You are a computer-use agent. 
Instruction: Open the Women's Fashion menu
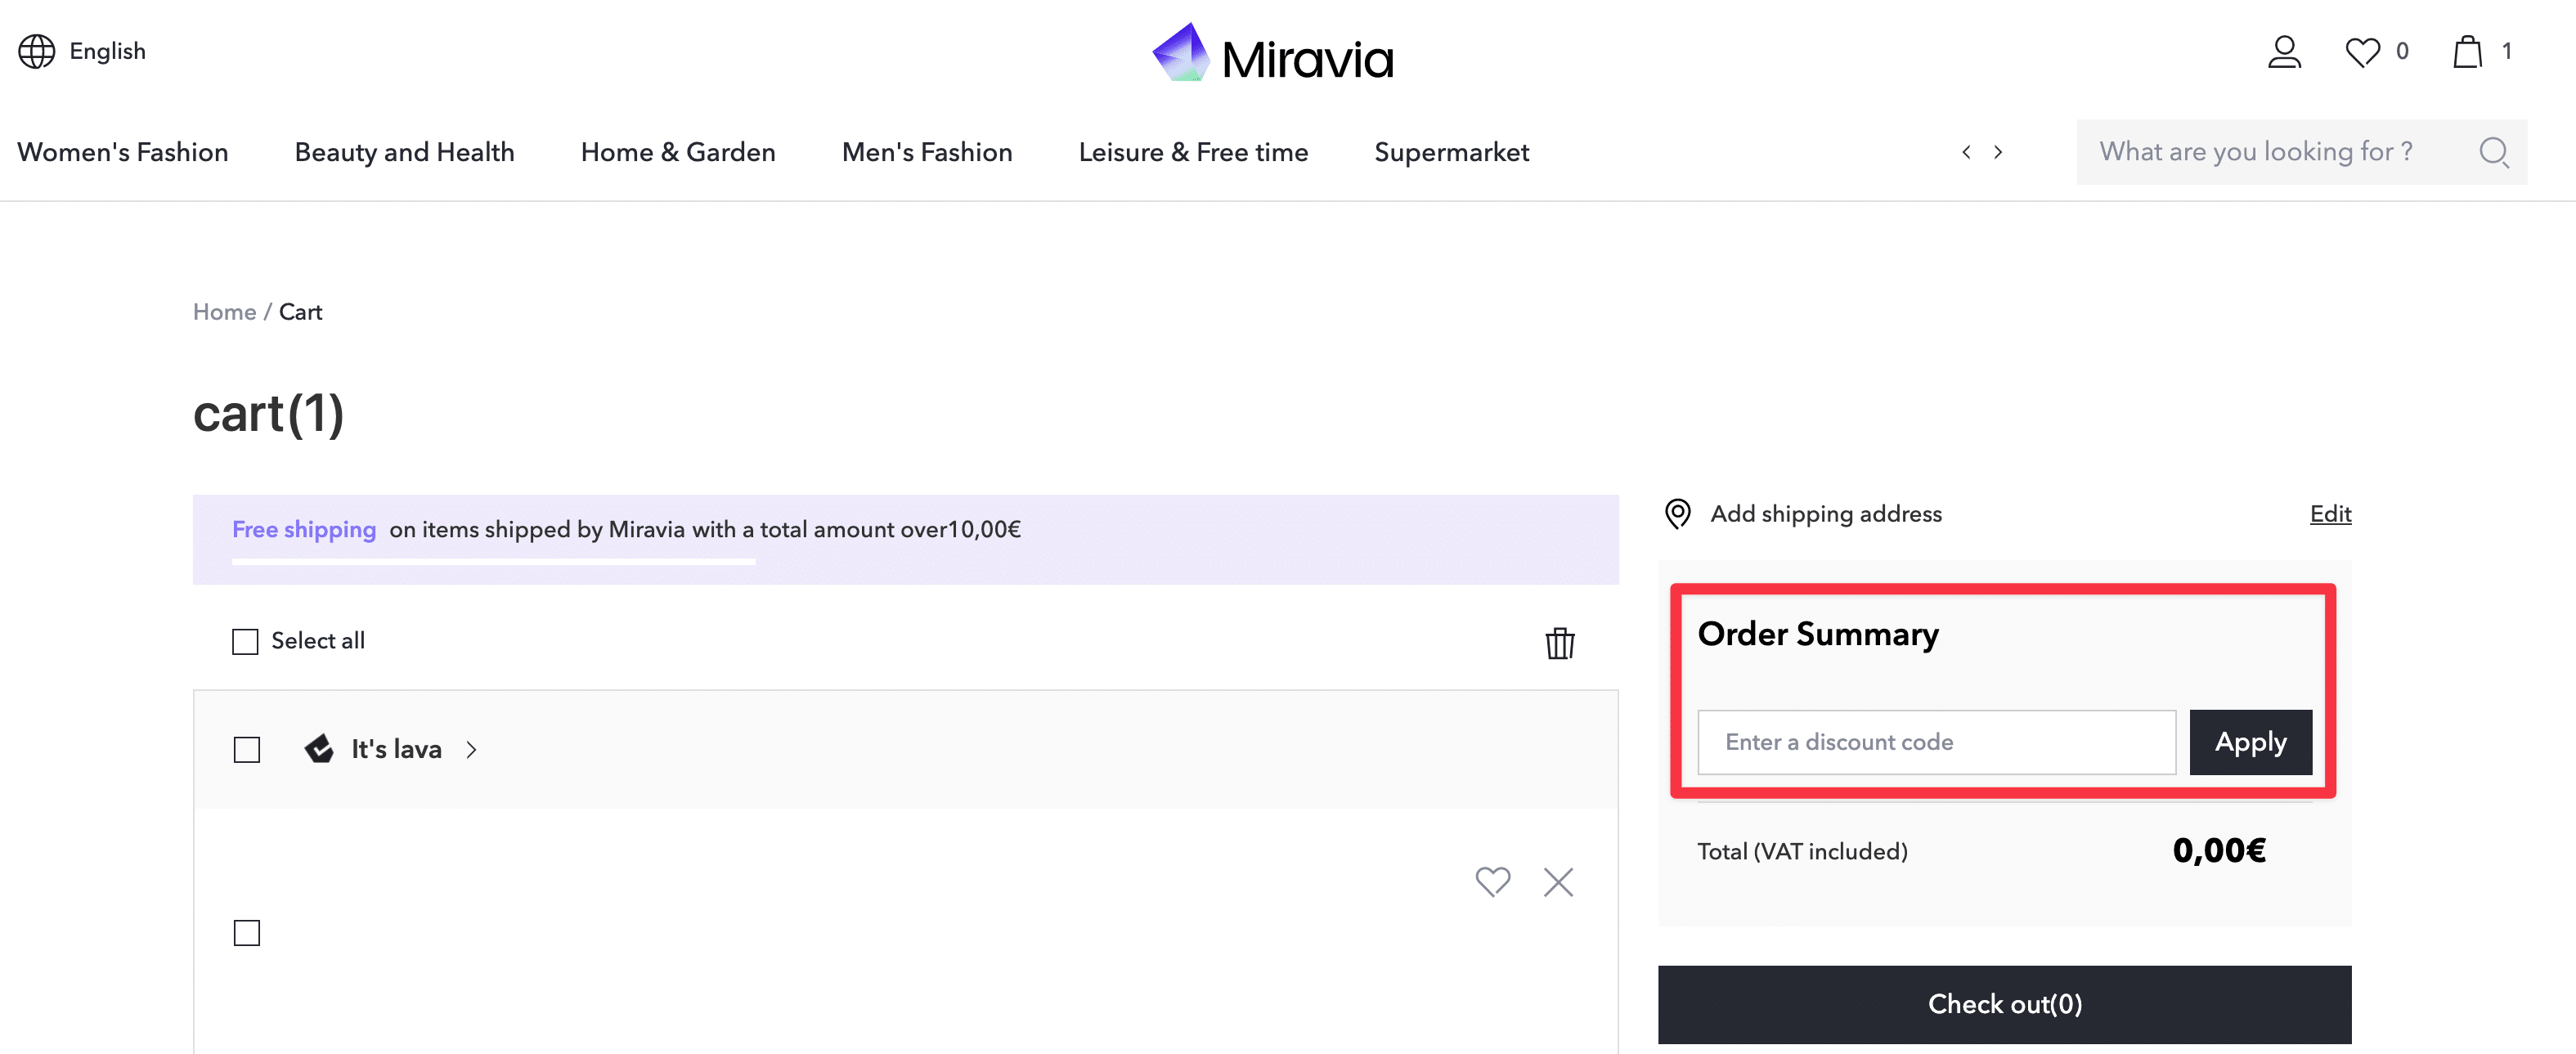pyautogui.click(x=122, y=152)
